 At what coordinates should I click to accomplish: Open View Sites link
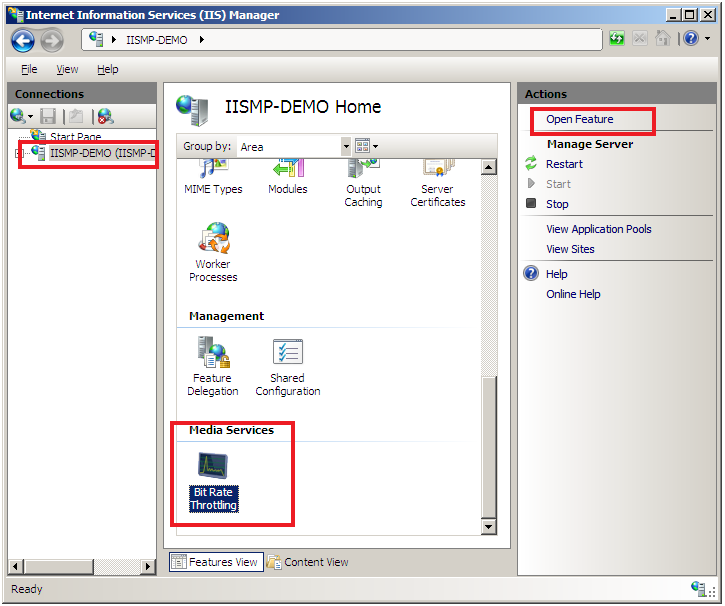570,250
